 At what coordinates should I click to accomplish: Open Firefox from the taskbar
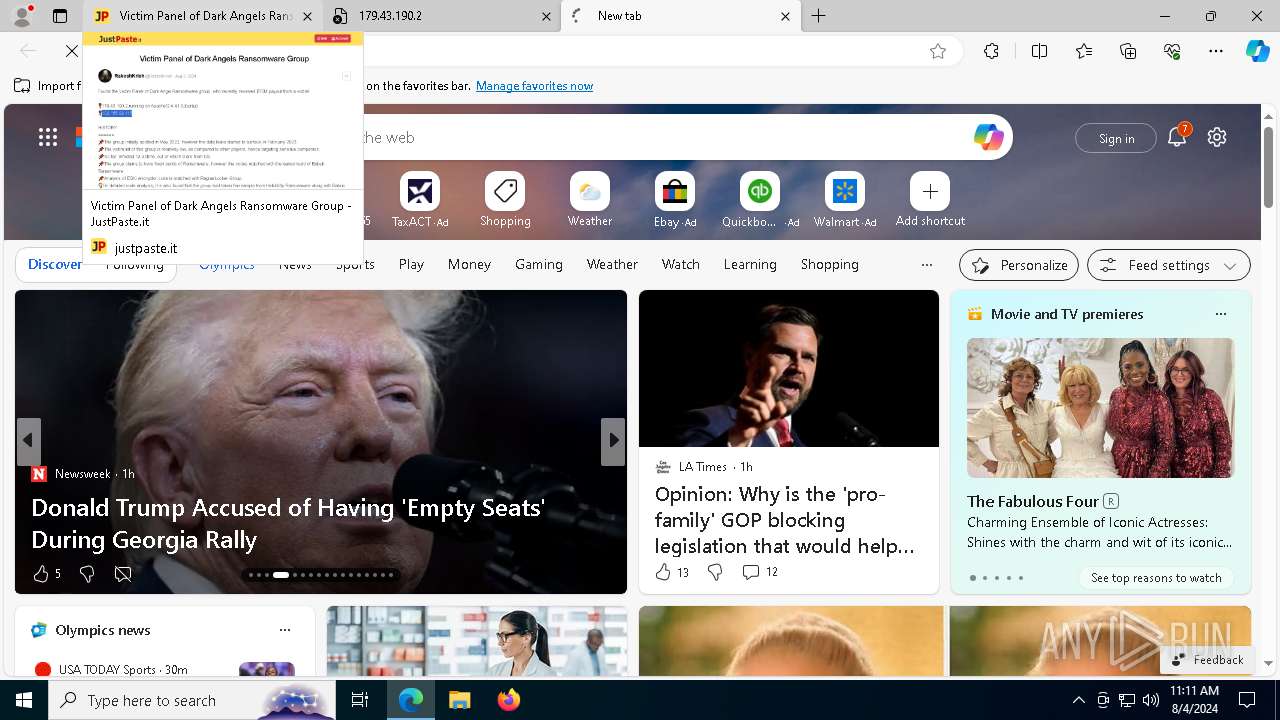pos(509,700)
